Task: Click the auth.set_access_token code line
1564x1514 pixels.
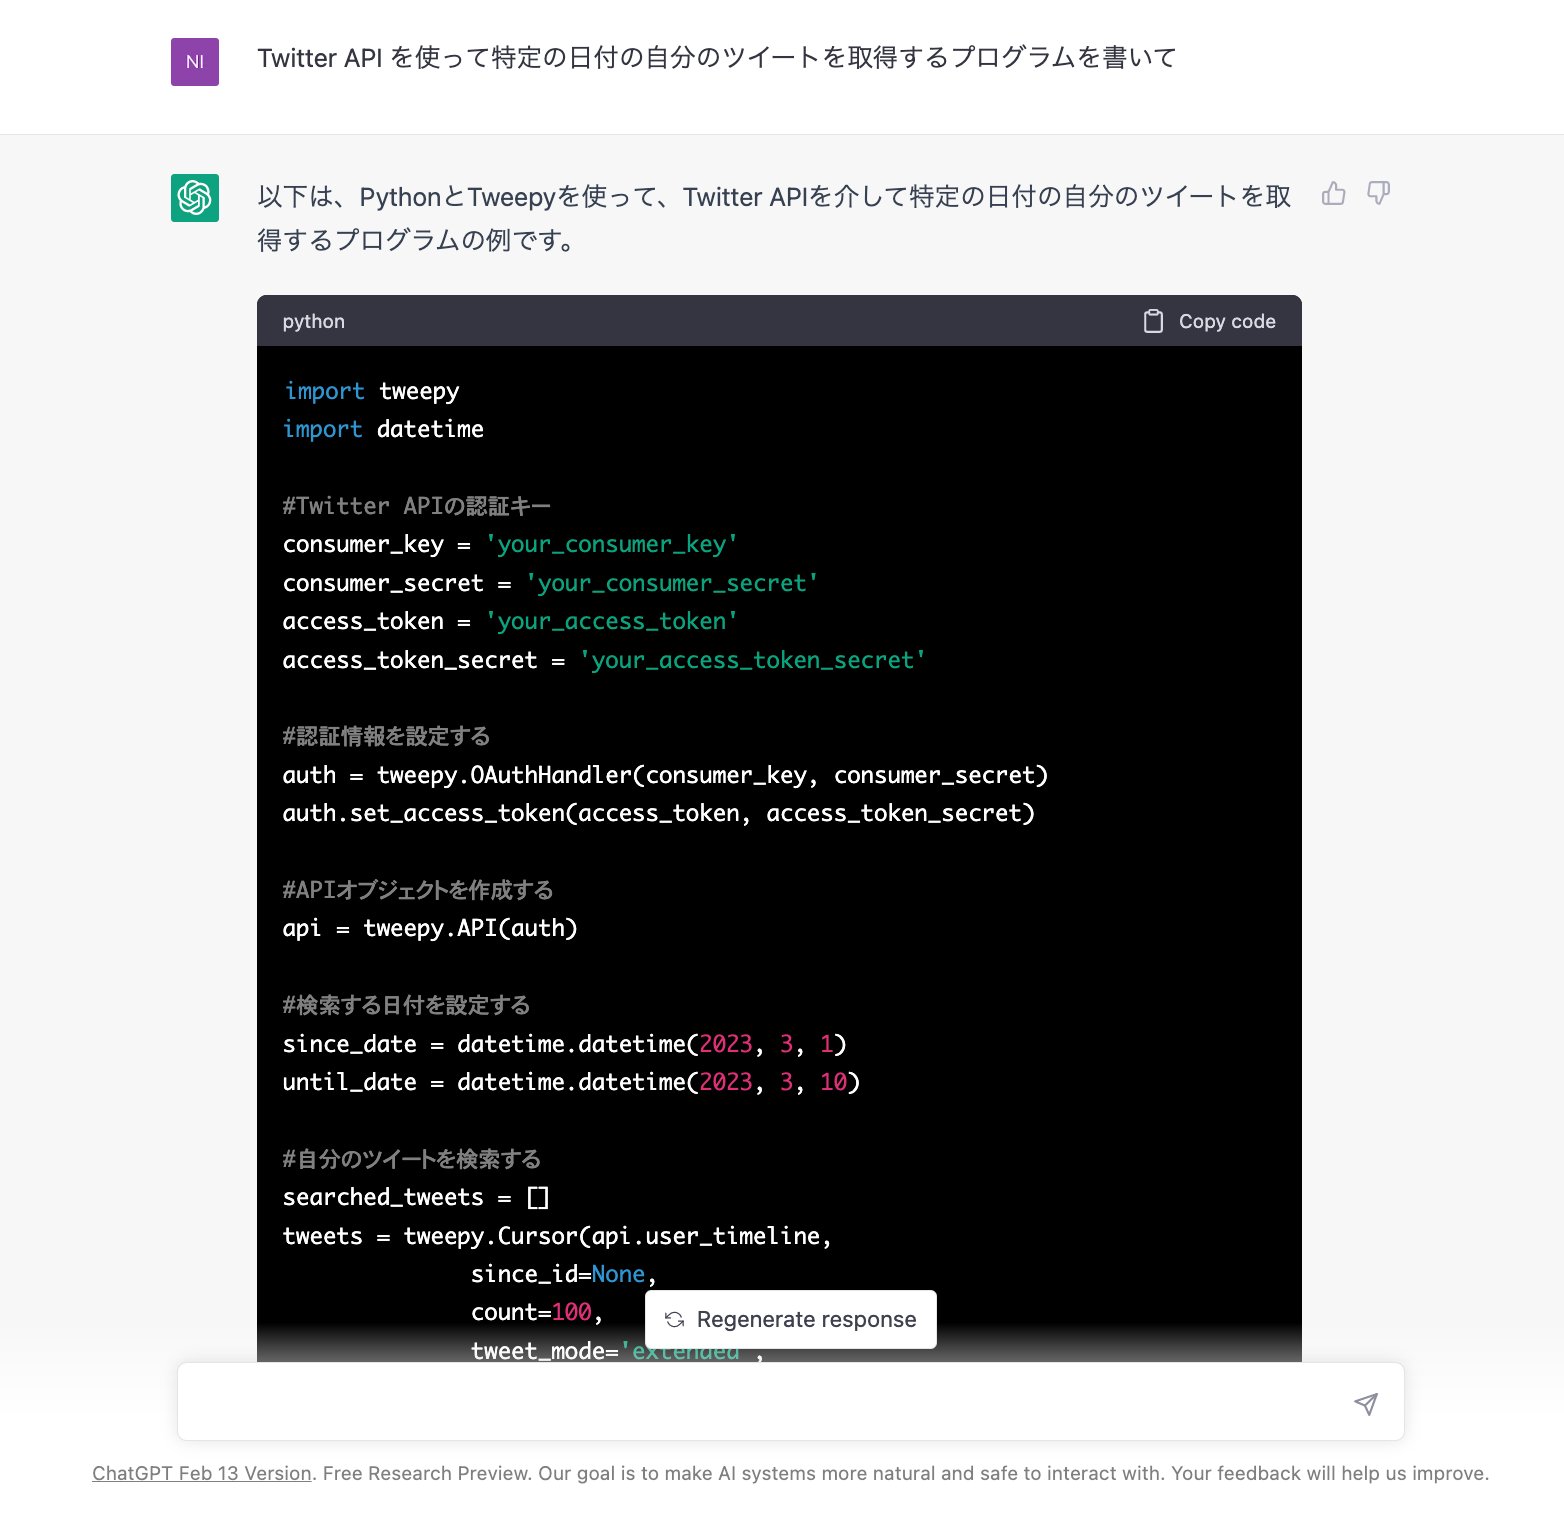Action: [x=658, y=813]
